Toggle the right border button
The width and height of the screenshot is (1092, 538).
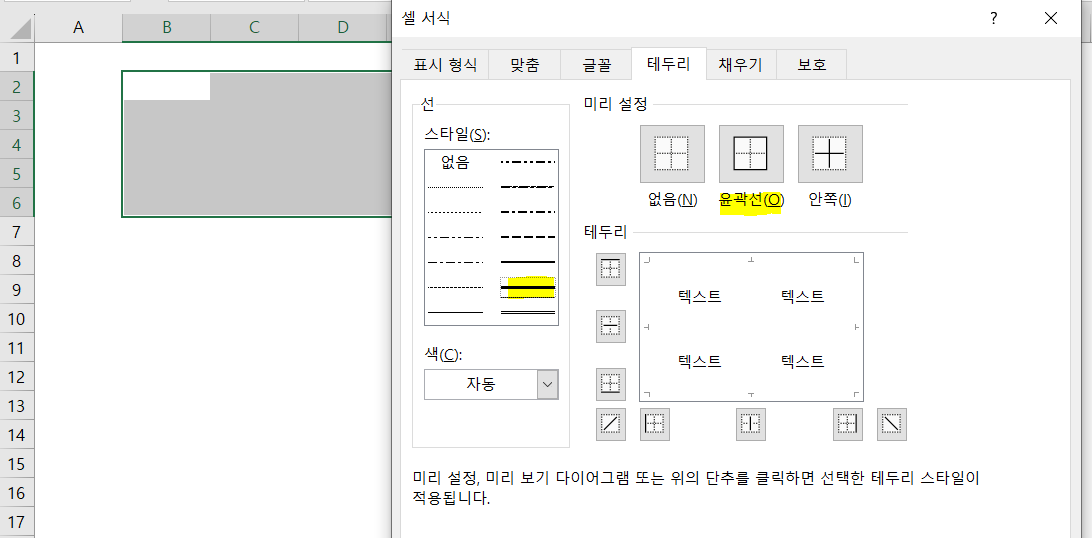coord(848,424)
